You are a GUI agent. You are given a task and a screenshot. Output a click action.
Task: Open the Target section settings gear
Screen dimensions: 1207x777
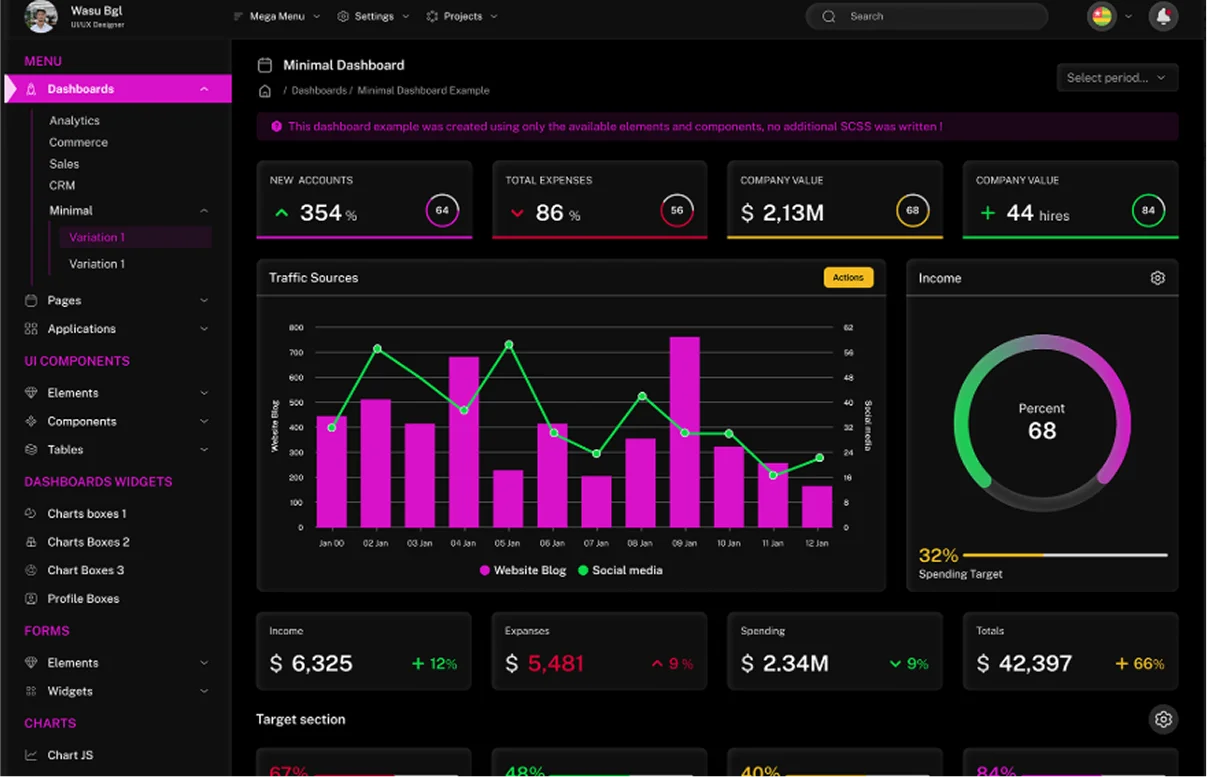click(x=1163, y=719)
